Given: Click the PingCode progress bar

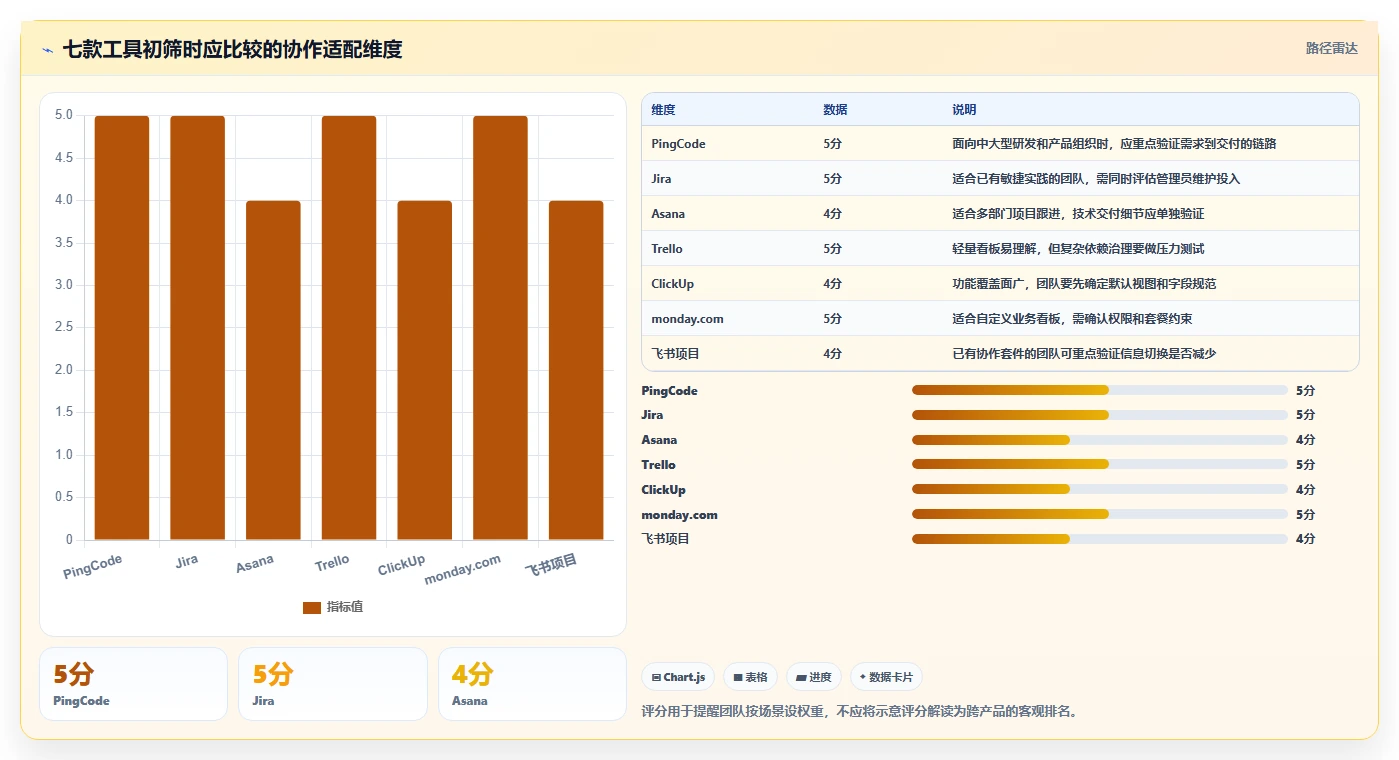Looking at the screenshot, I should click(1100, 390).
